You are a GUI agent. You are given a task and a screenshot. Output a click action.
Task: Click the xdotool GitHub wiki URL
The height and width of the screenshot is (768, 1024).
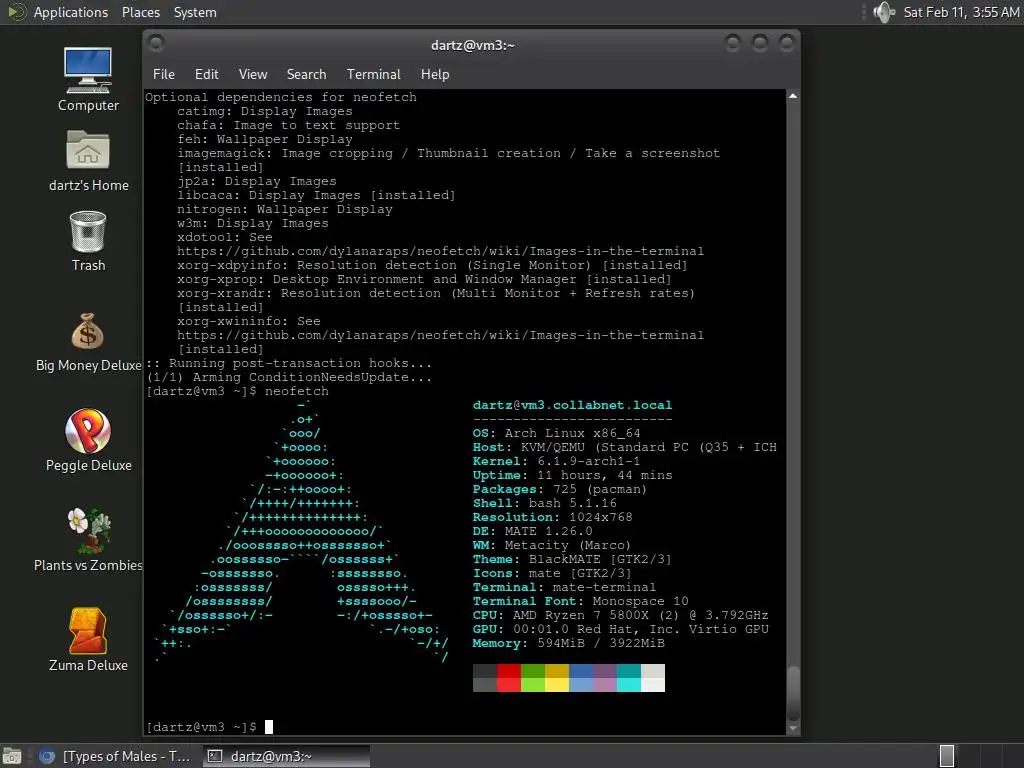click(x=440, y=251)
